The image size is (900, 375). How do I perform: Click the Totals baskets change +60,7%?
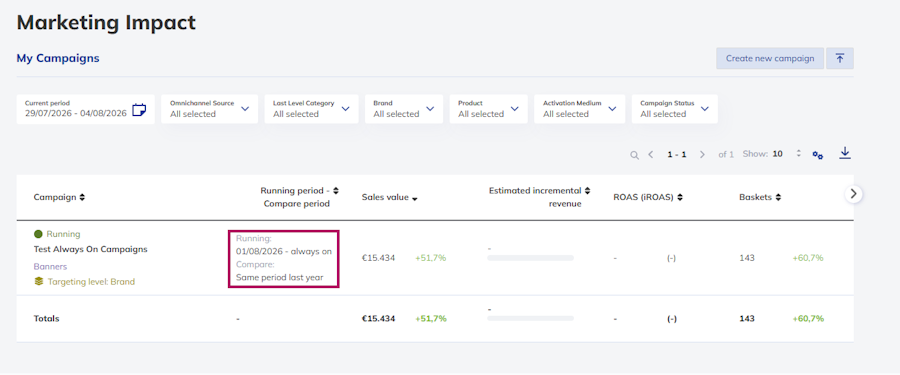808,319
